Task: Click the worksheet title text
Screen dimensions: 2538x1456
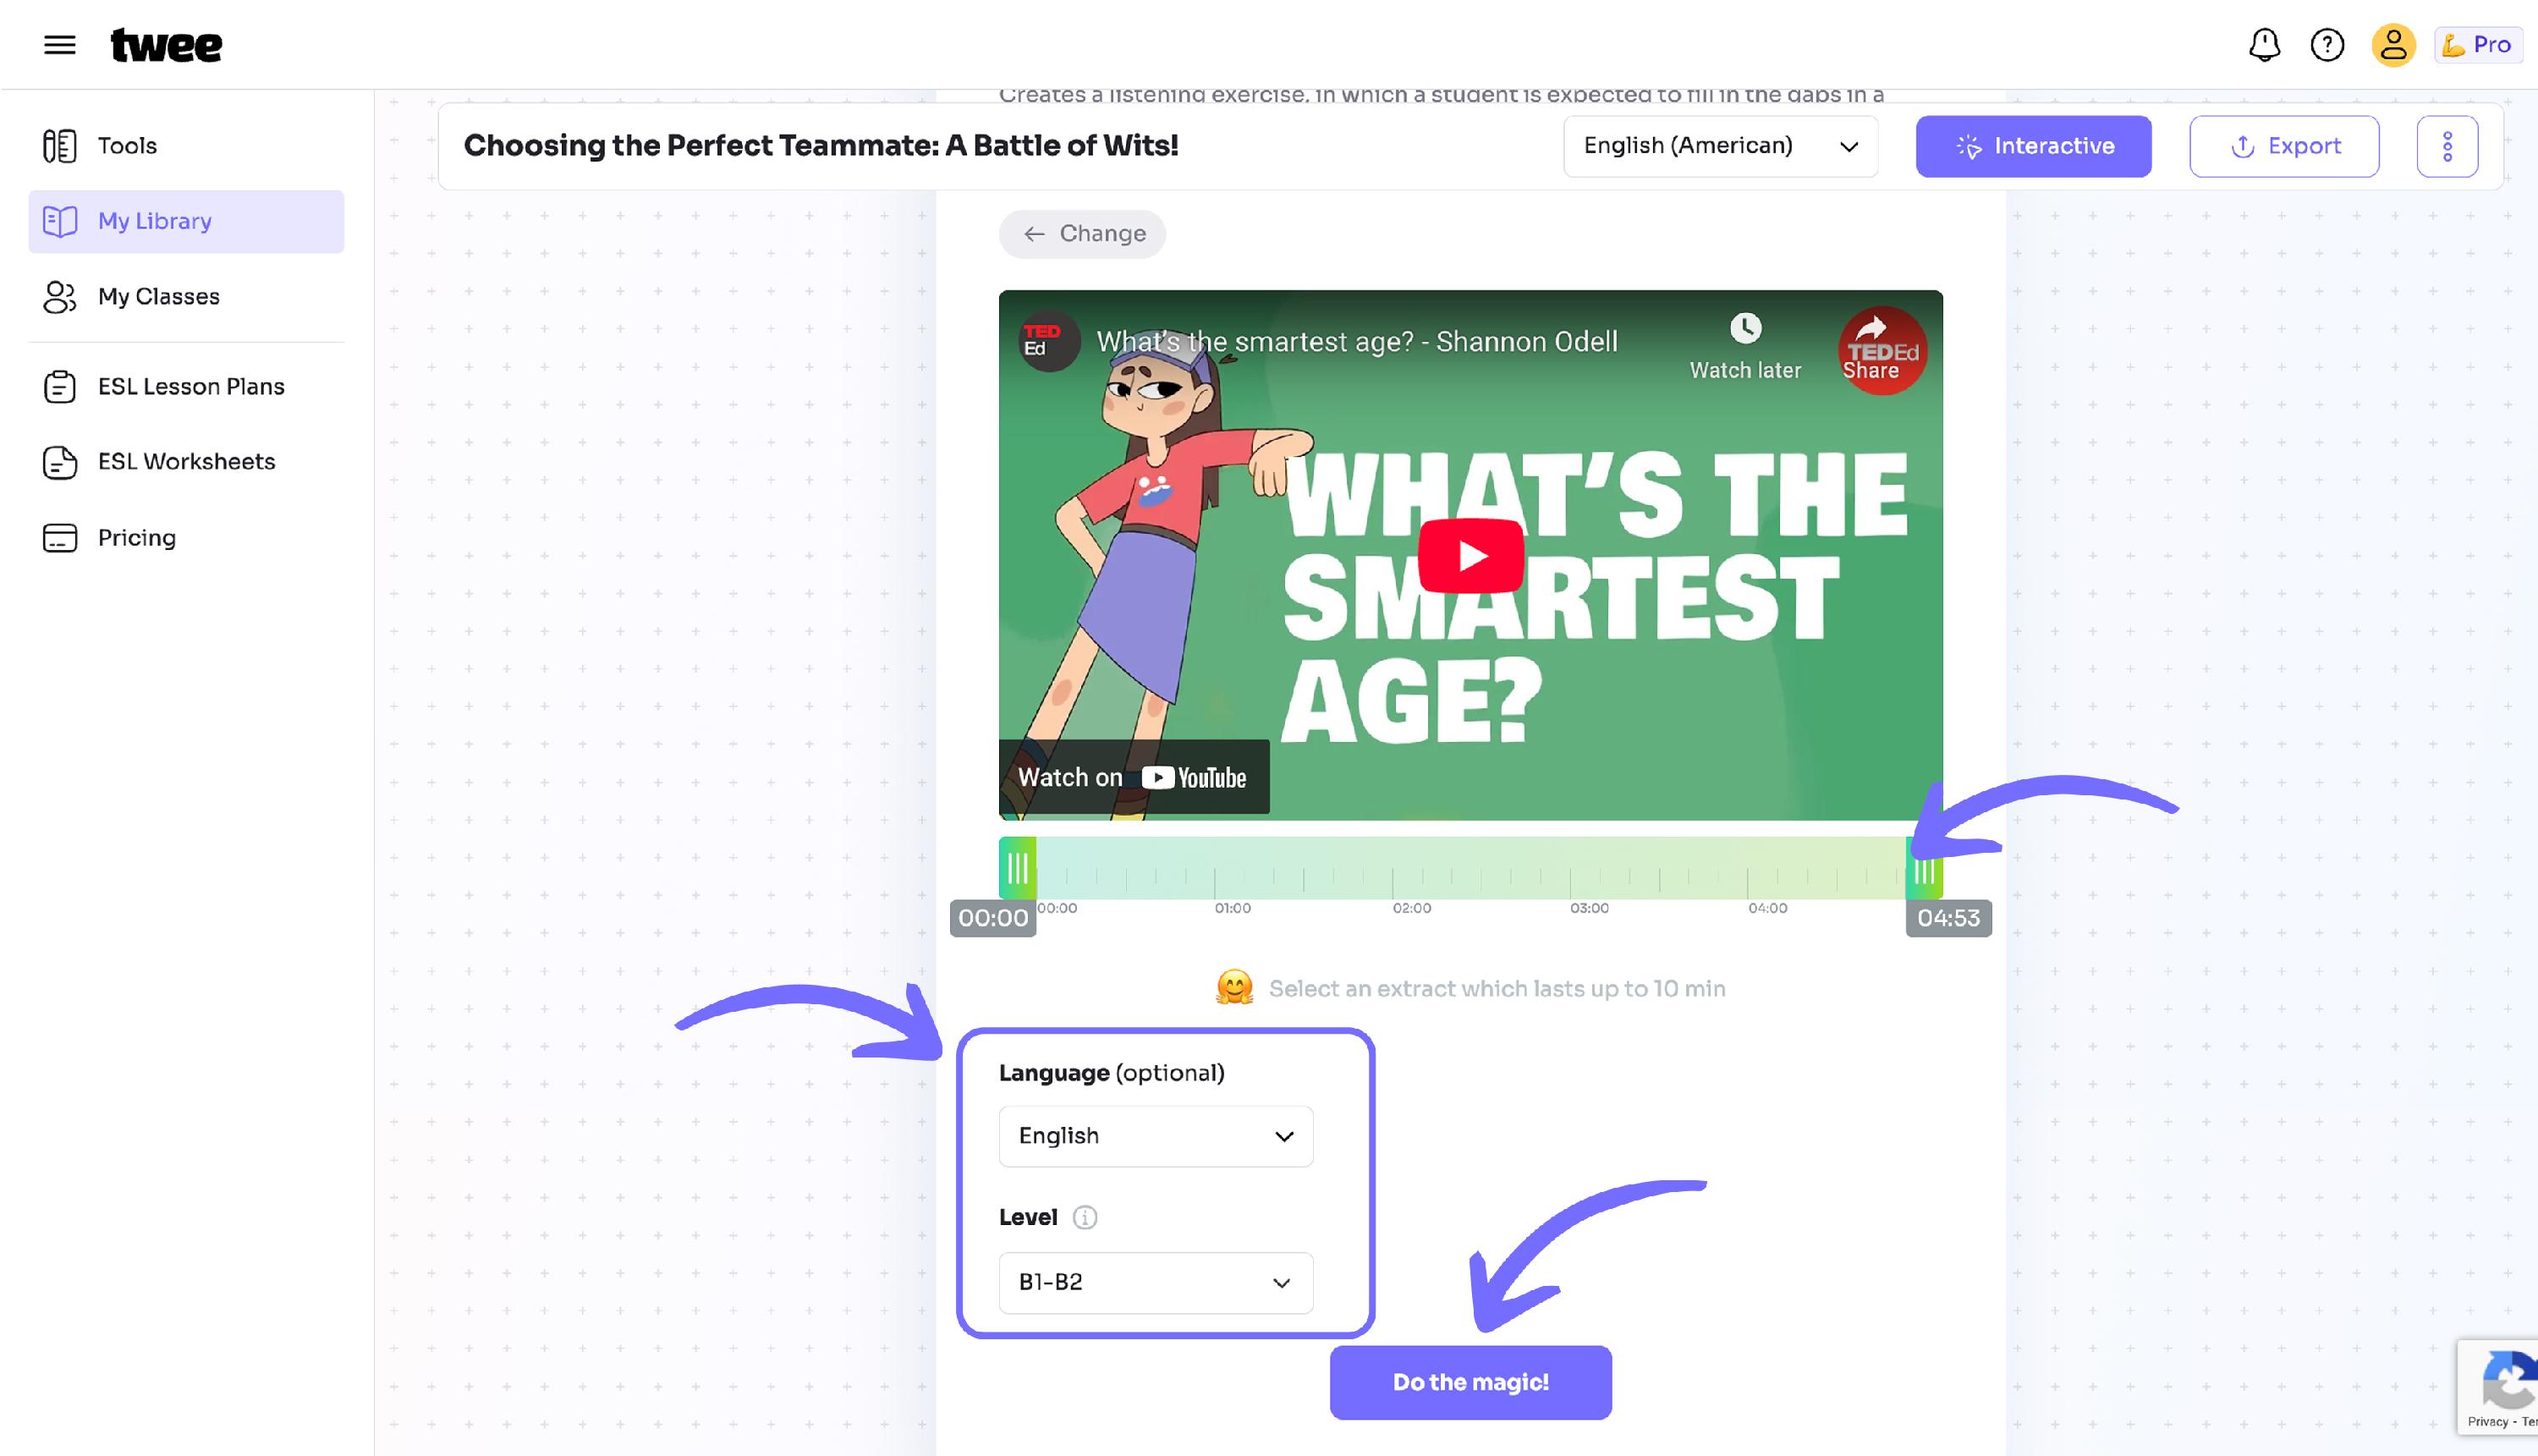Action: pyautogui.click(x=820, y=146)
